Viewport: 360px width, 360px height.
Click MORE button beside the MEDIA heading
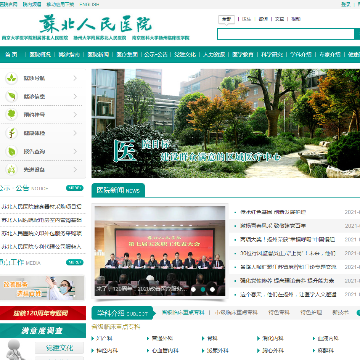point(75,262)
